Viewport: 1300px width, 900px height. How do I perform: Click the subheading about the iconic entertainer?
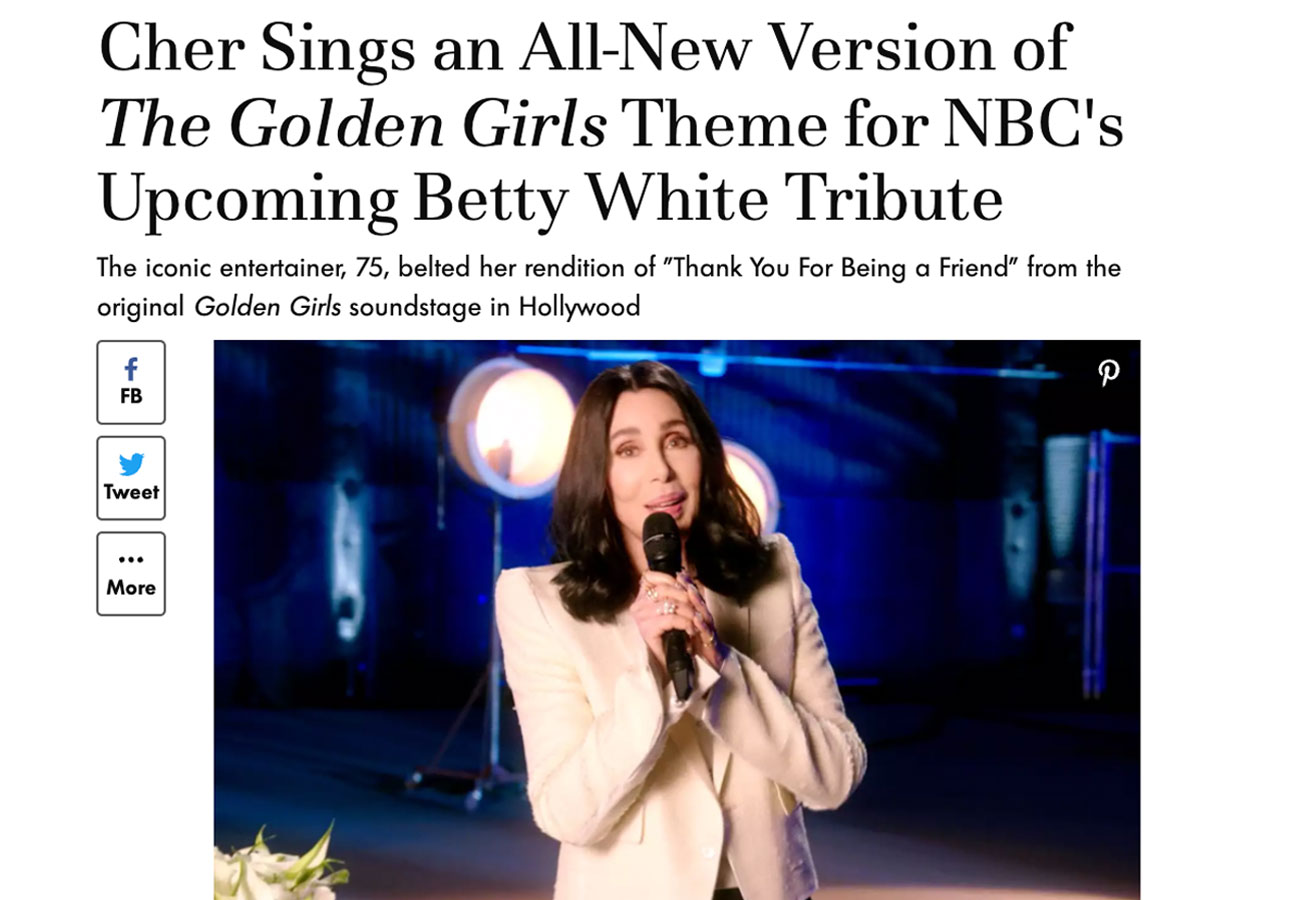609,287
